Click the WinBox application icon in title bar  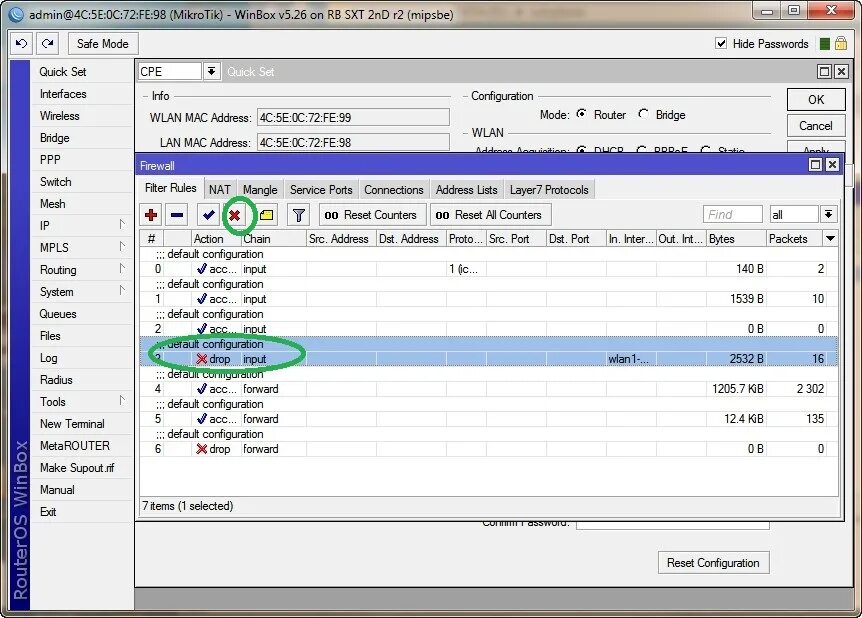[x=16, y=14]
